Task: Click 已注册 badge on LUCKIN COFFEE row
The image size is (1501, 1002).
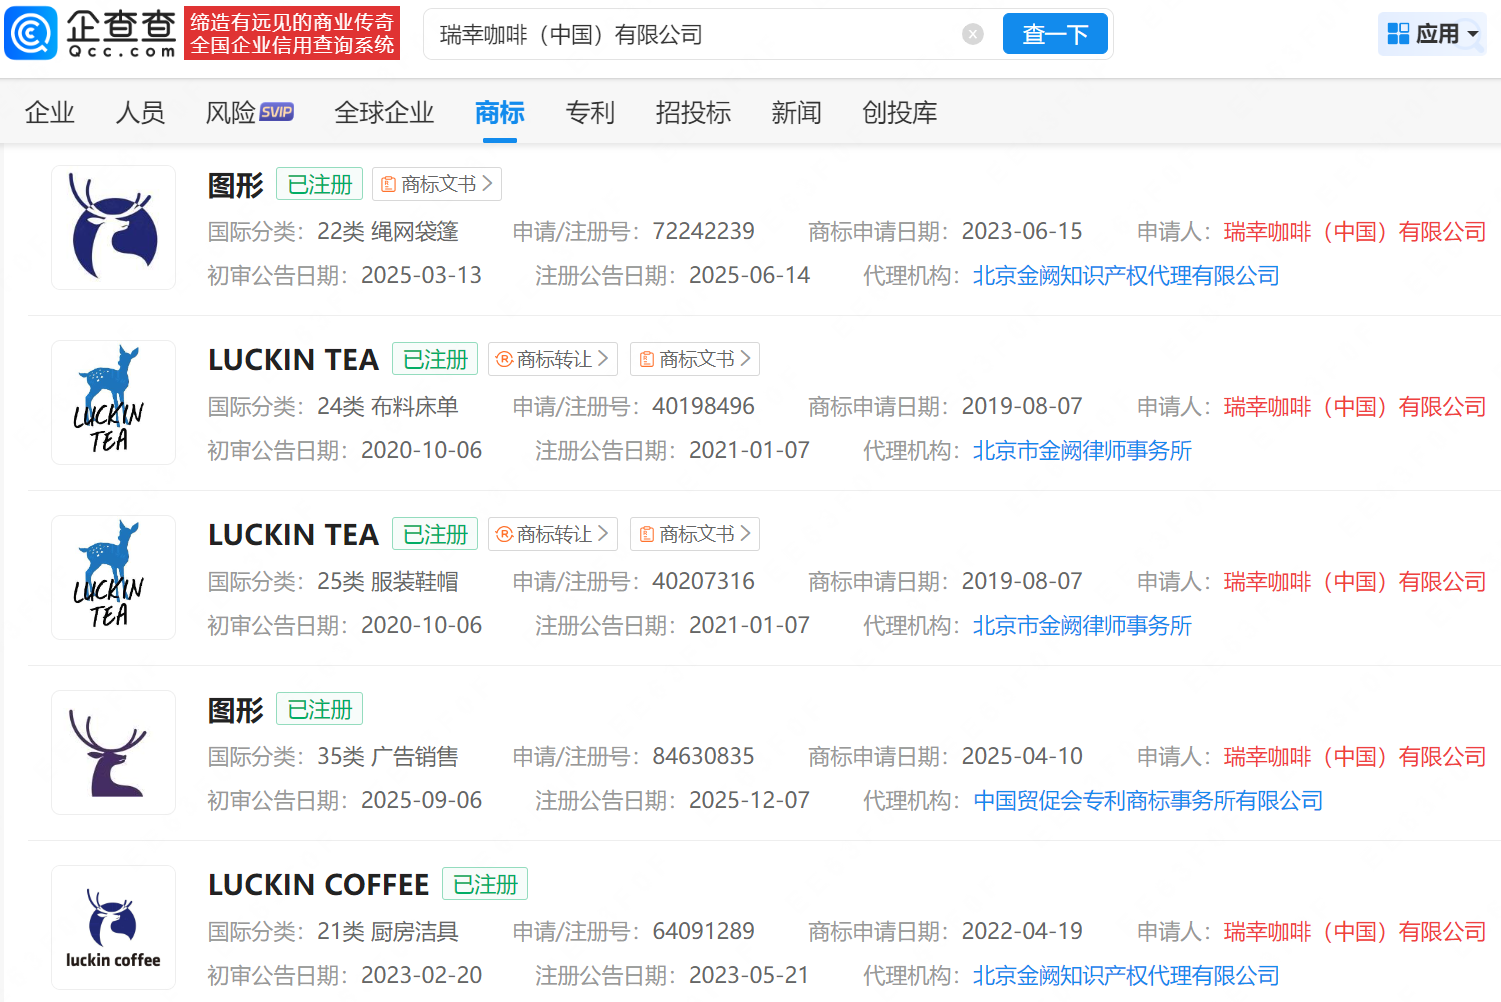Action: point(485,884)
